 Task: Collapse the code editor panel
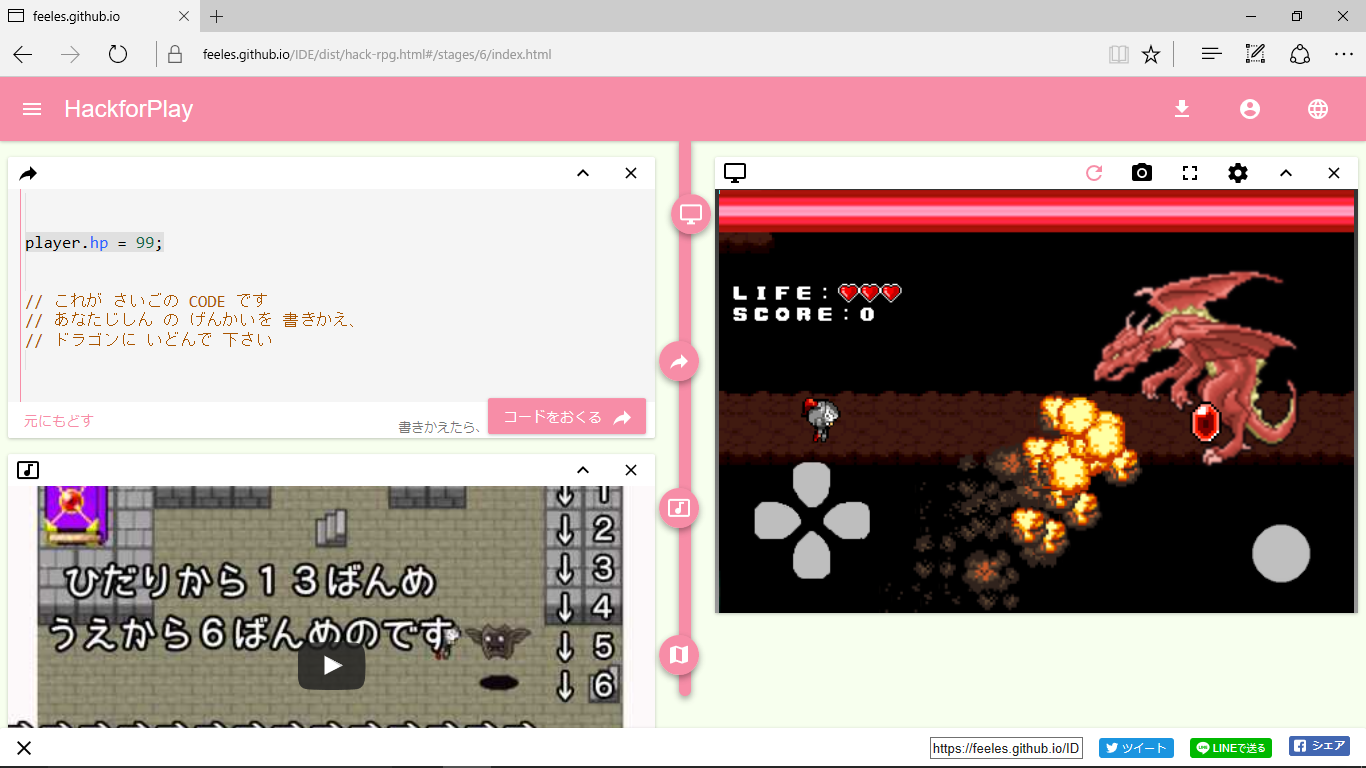583,173
